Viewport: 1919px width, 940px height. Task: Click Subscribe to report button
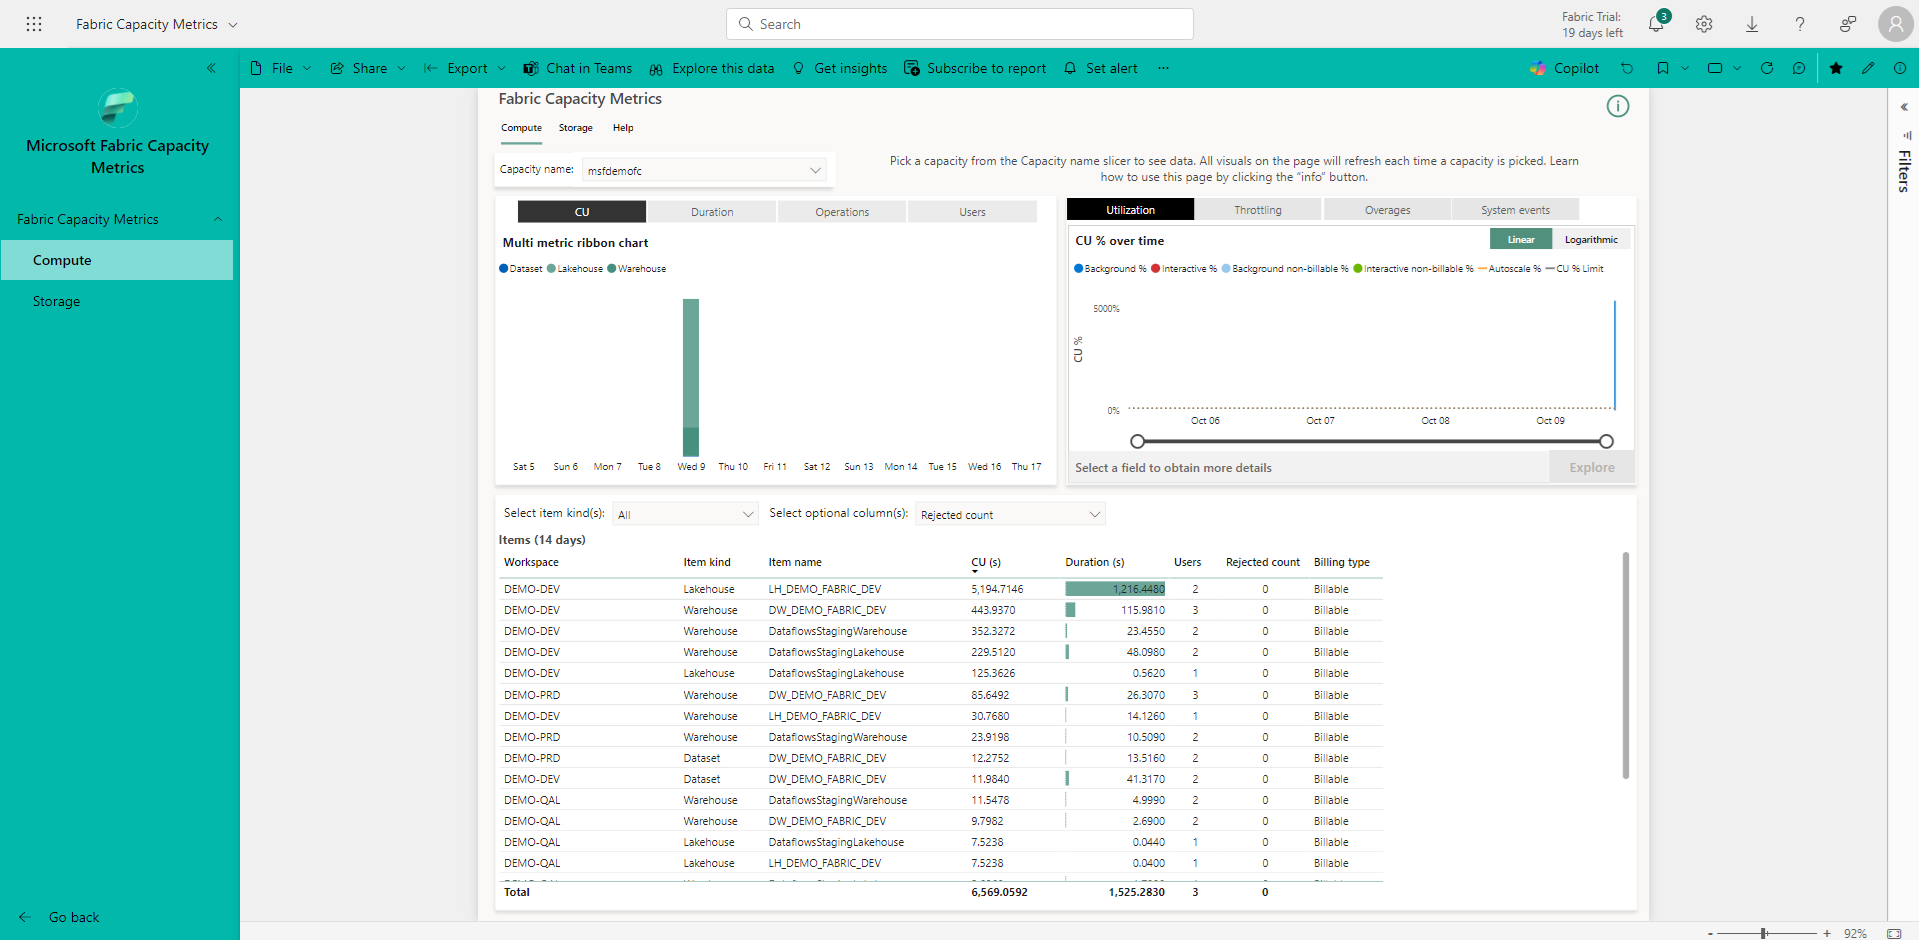click(975, 68)
